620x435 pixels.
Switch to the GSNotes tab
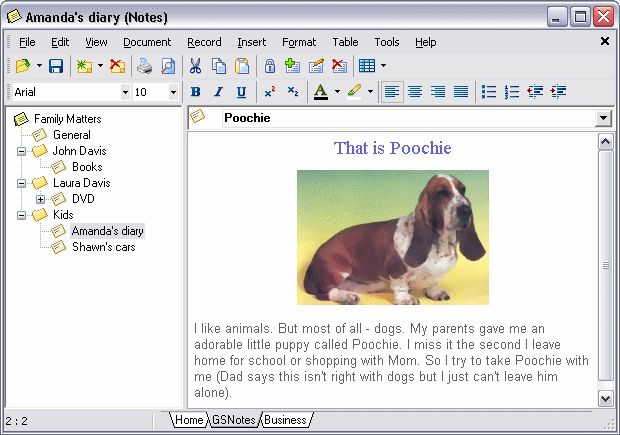(234, 420)
